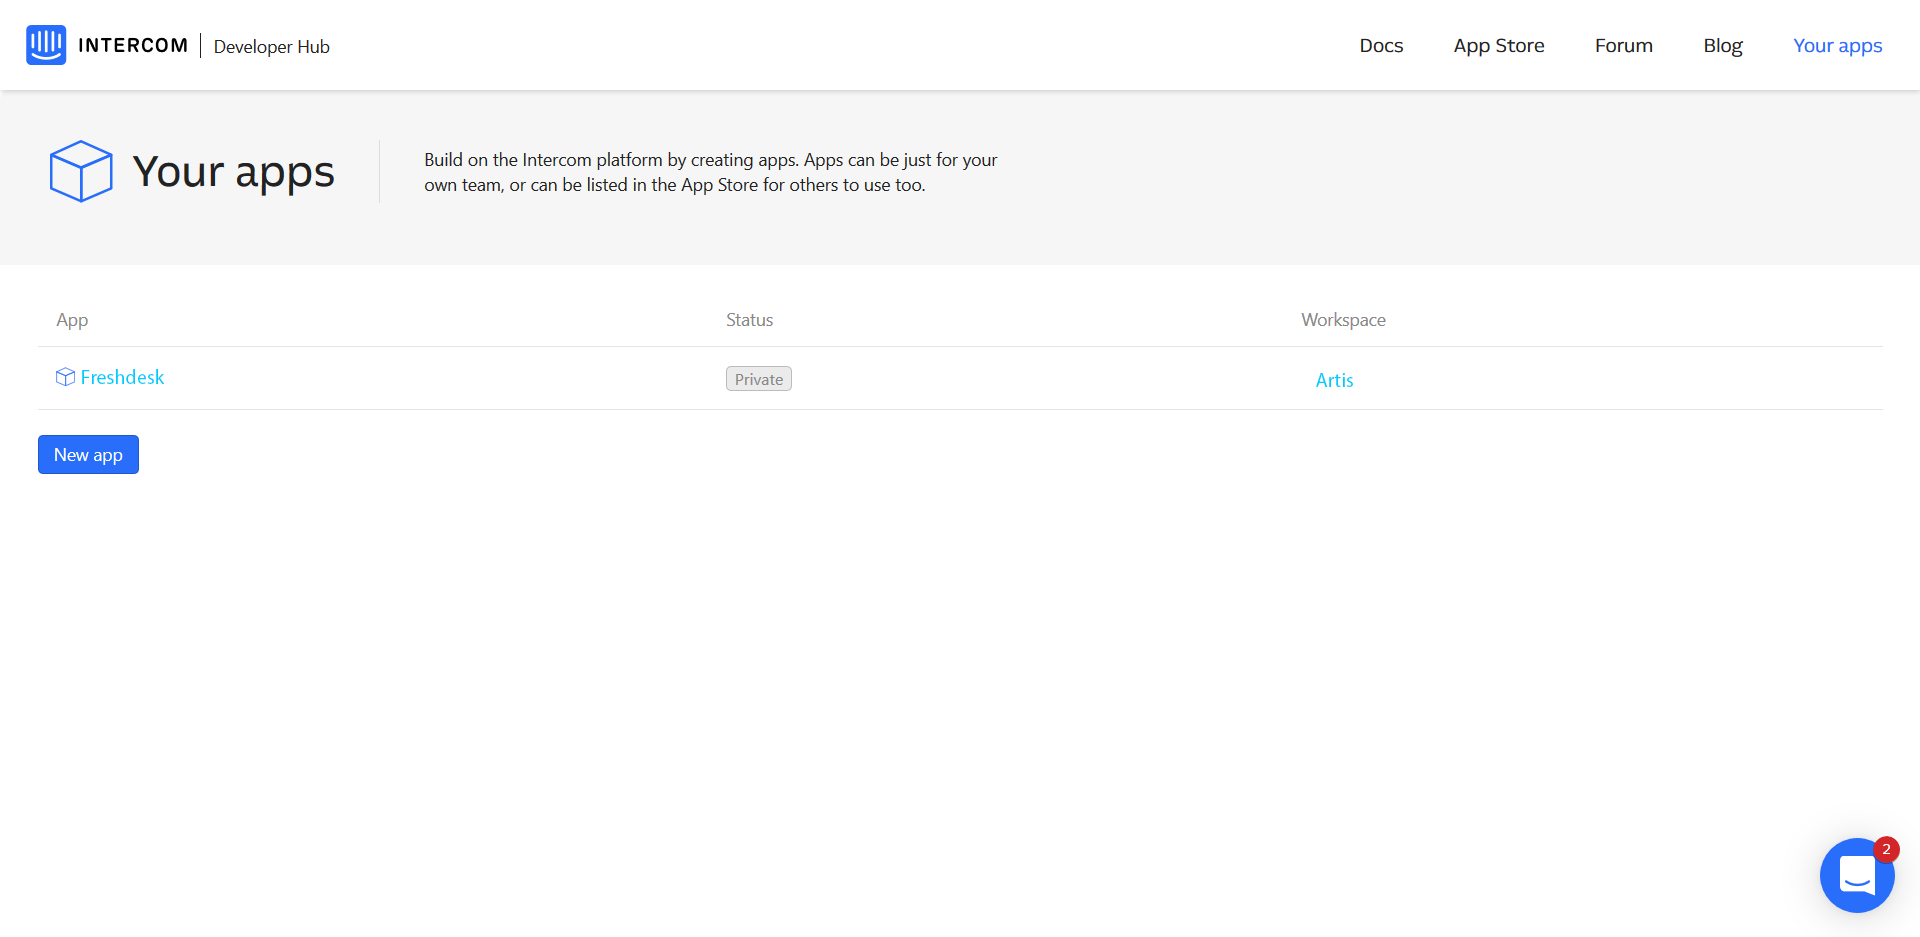Visit the Blog from the top nav
This screenshot has height=937, width=1920.
point(1722,46)
